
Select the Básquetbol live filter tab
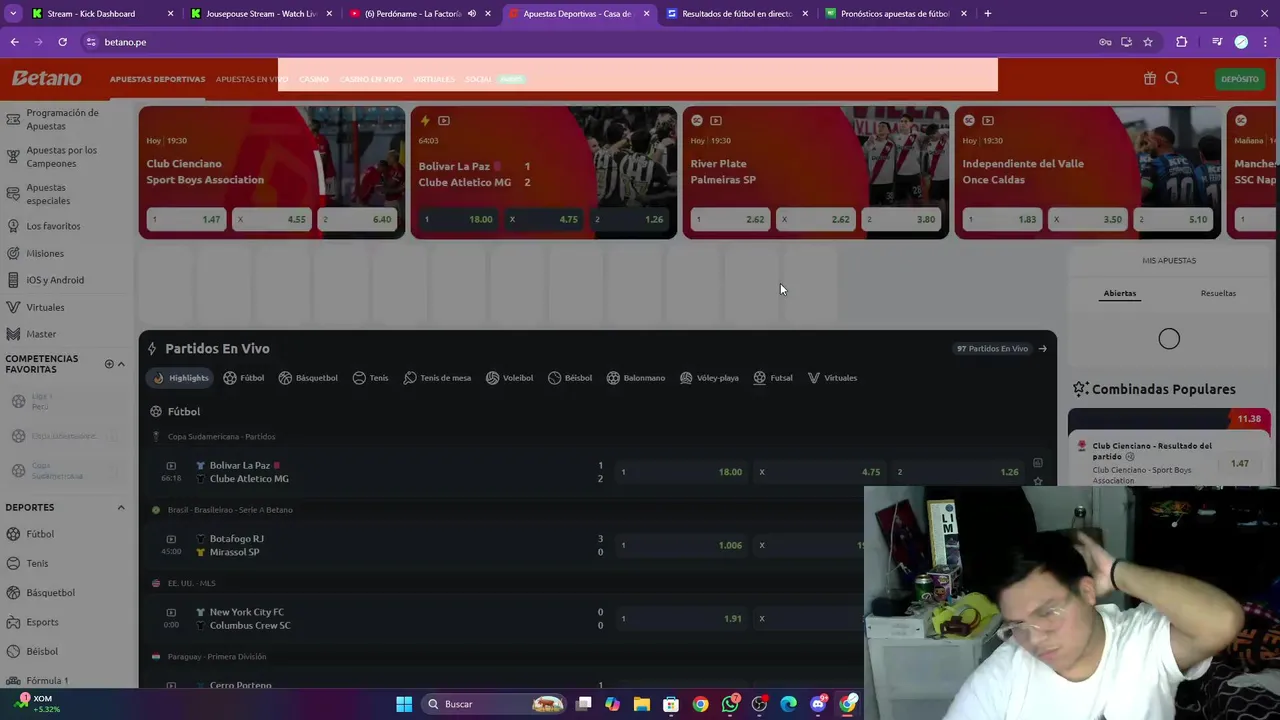coord(308,378)
